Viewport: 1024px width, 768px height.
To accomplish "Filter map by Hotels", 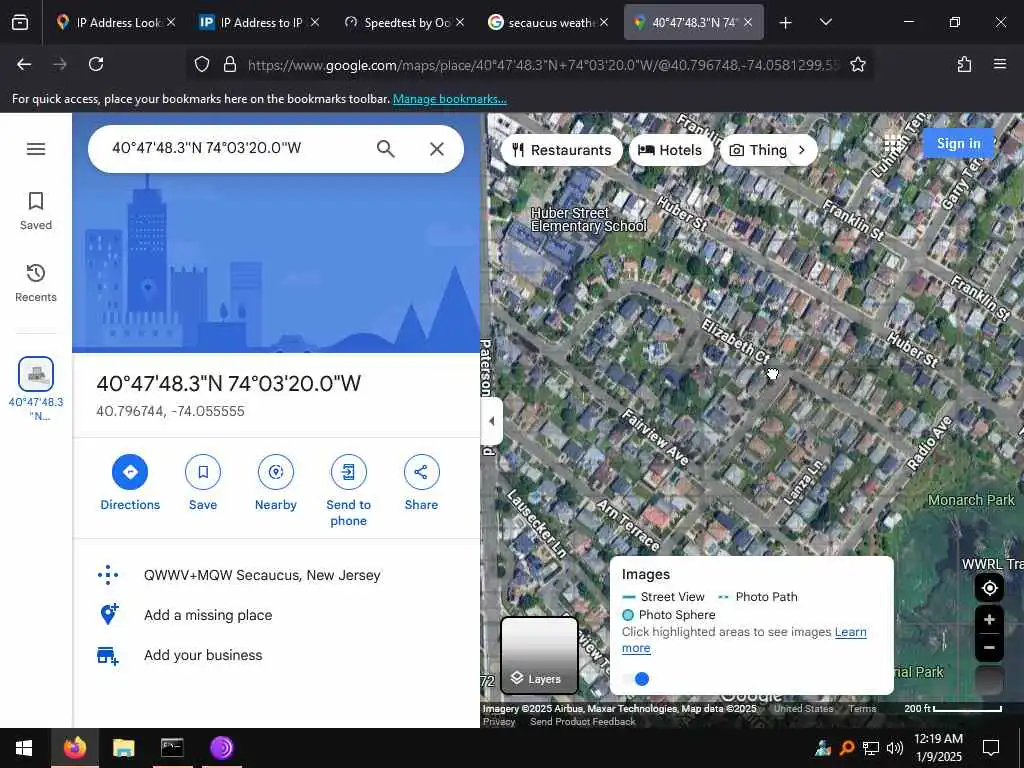I will click(x=671, y=150).
